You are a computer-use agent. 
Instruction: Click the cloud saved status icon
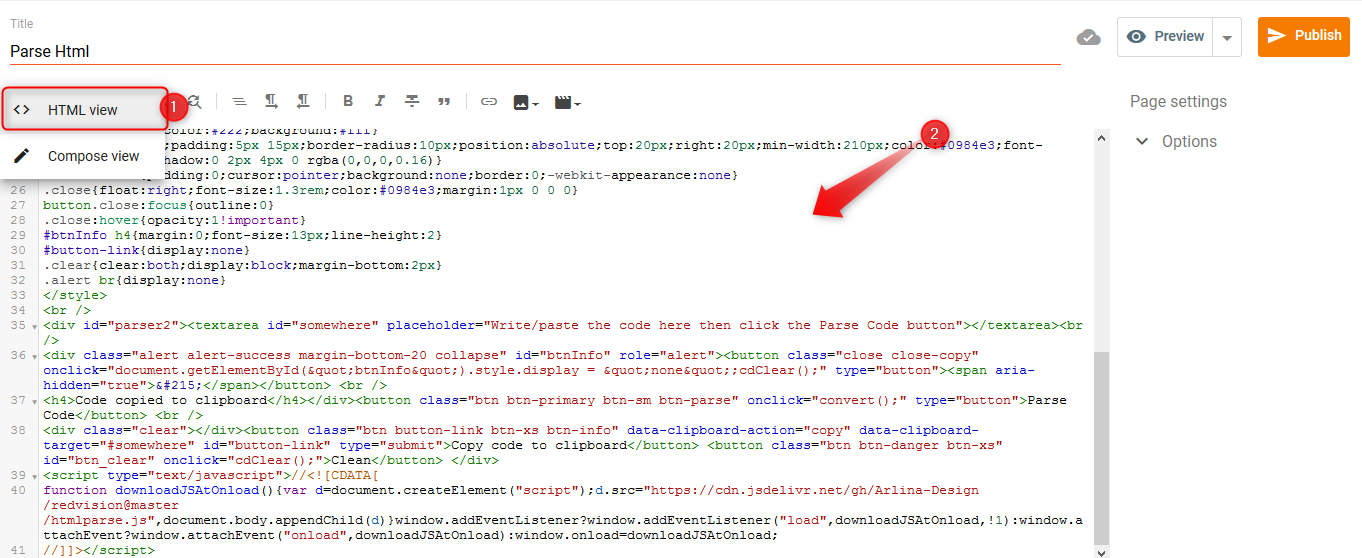pos(1088,37)
